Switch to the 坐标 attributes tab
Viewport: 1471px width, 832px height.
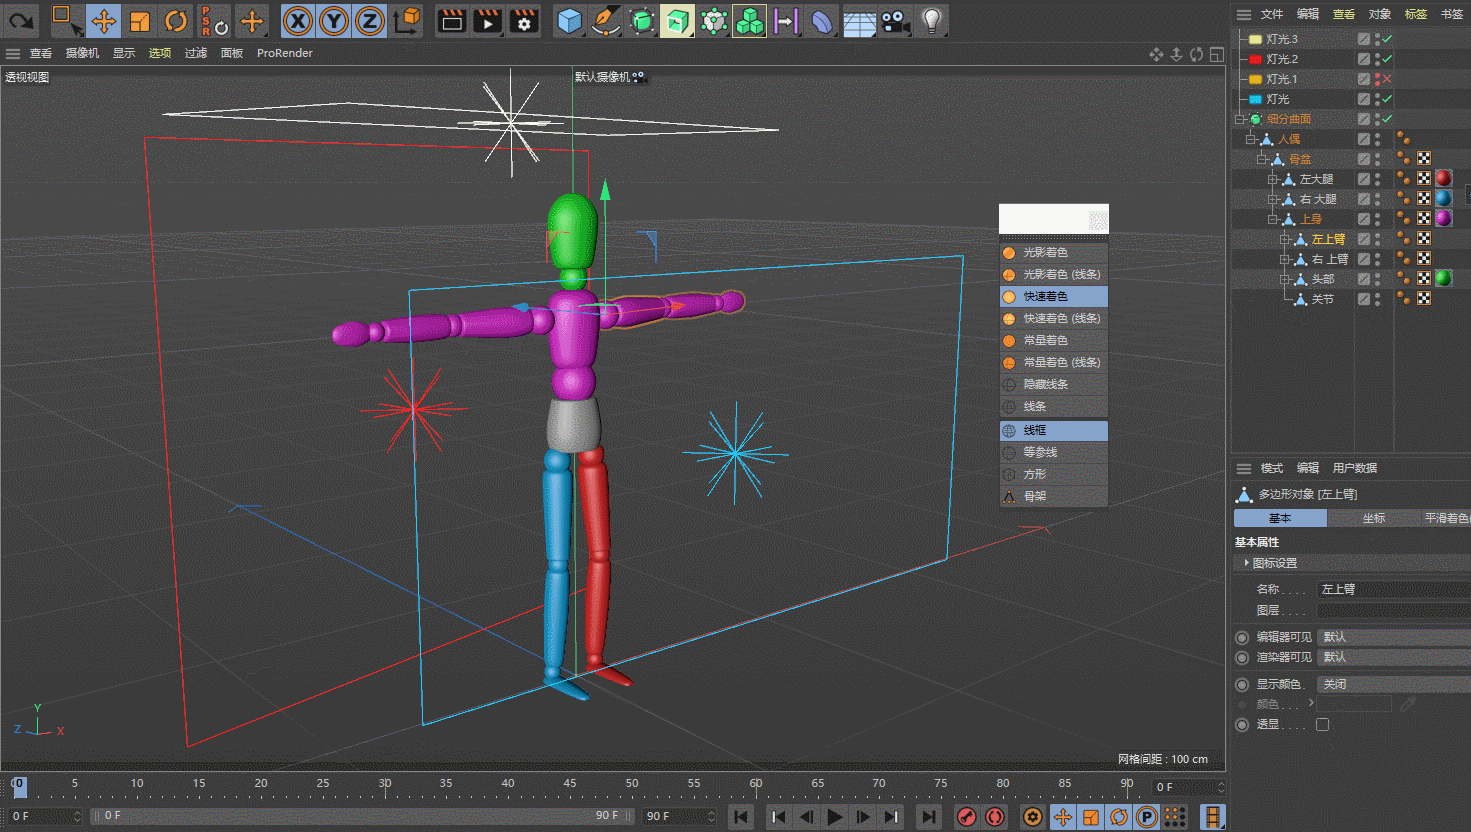tap(1374, 518)
